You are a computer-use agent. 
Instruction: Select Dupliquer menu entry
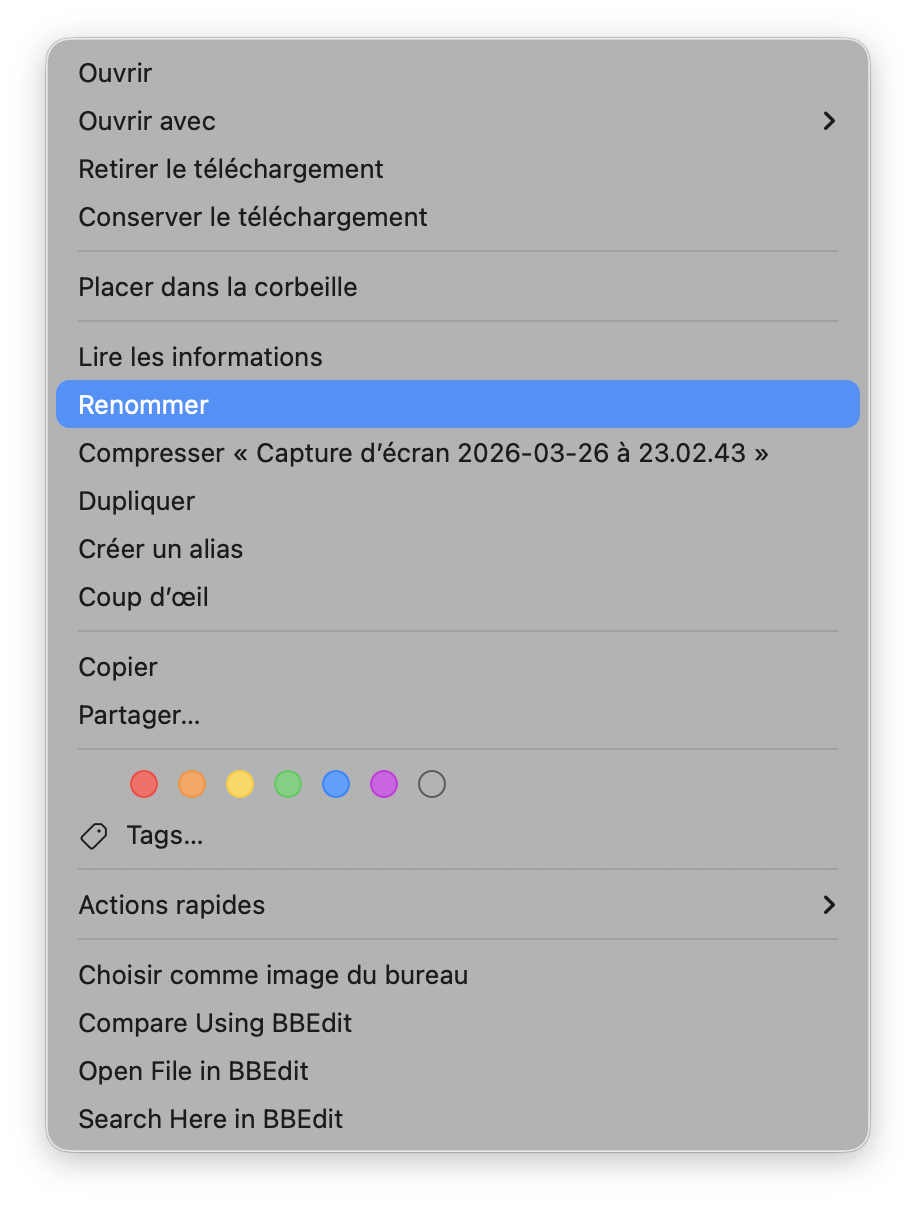click(136, 501)
